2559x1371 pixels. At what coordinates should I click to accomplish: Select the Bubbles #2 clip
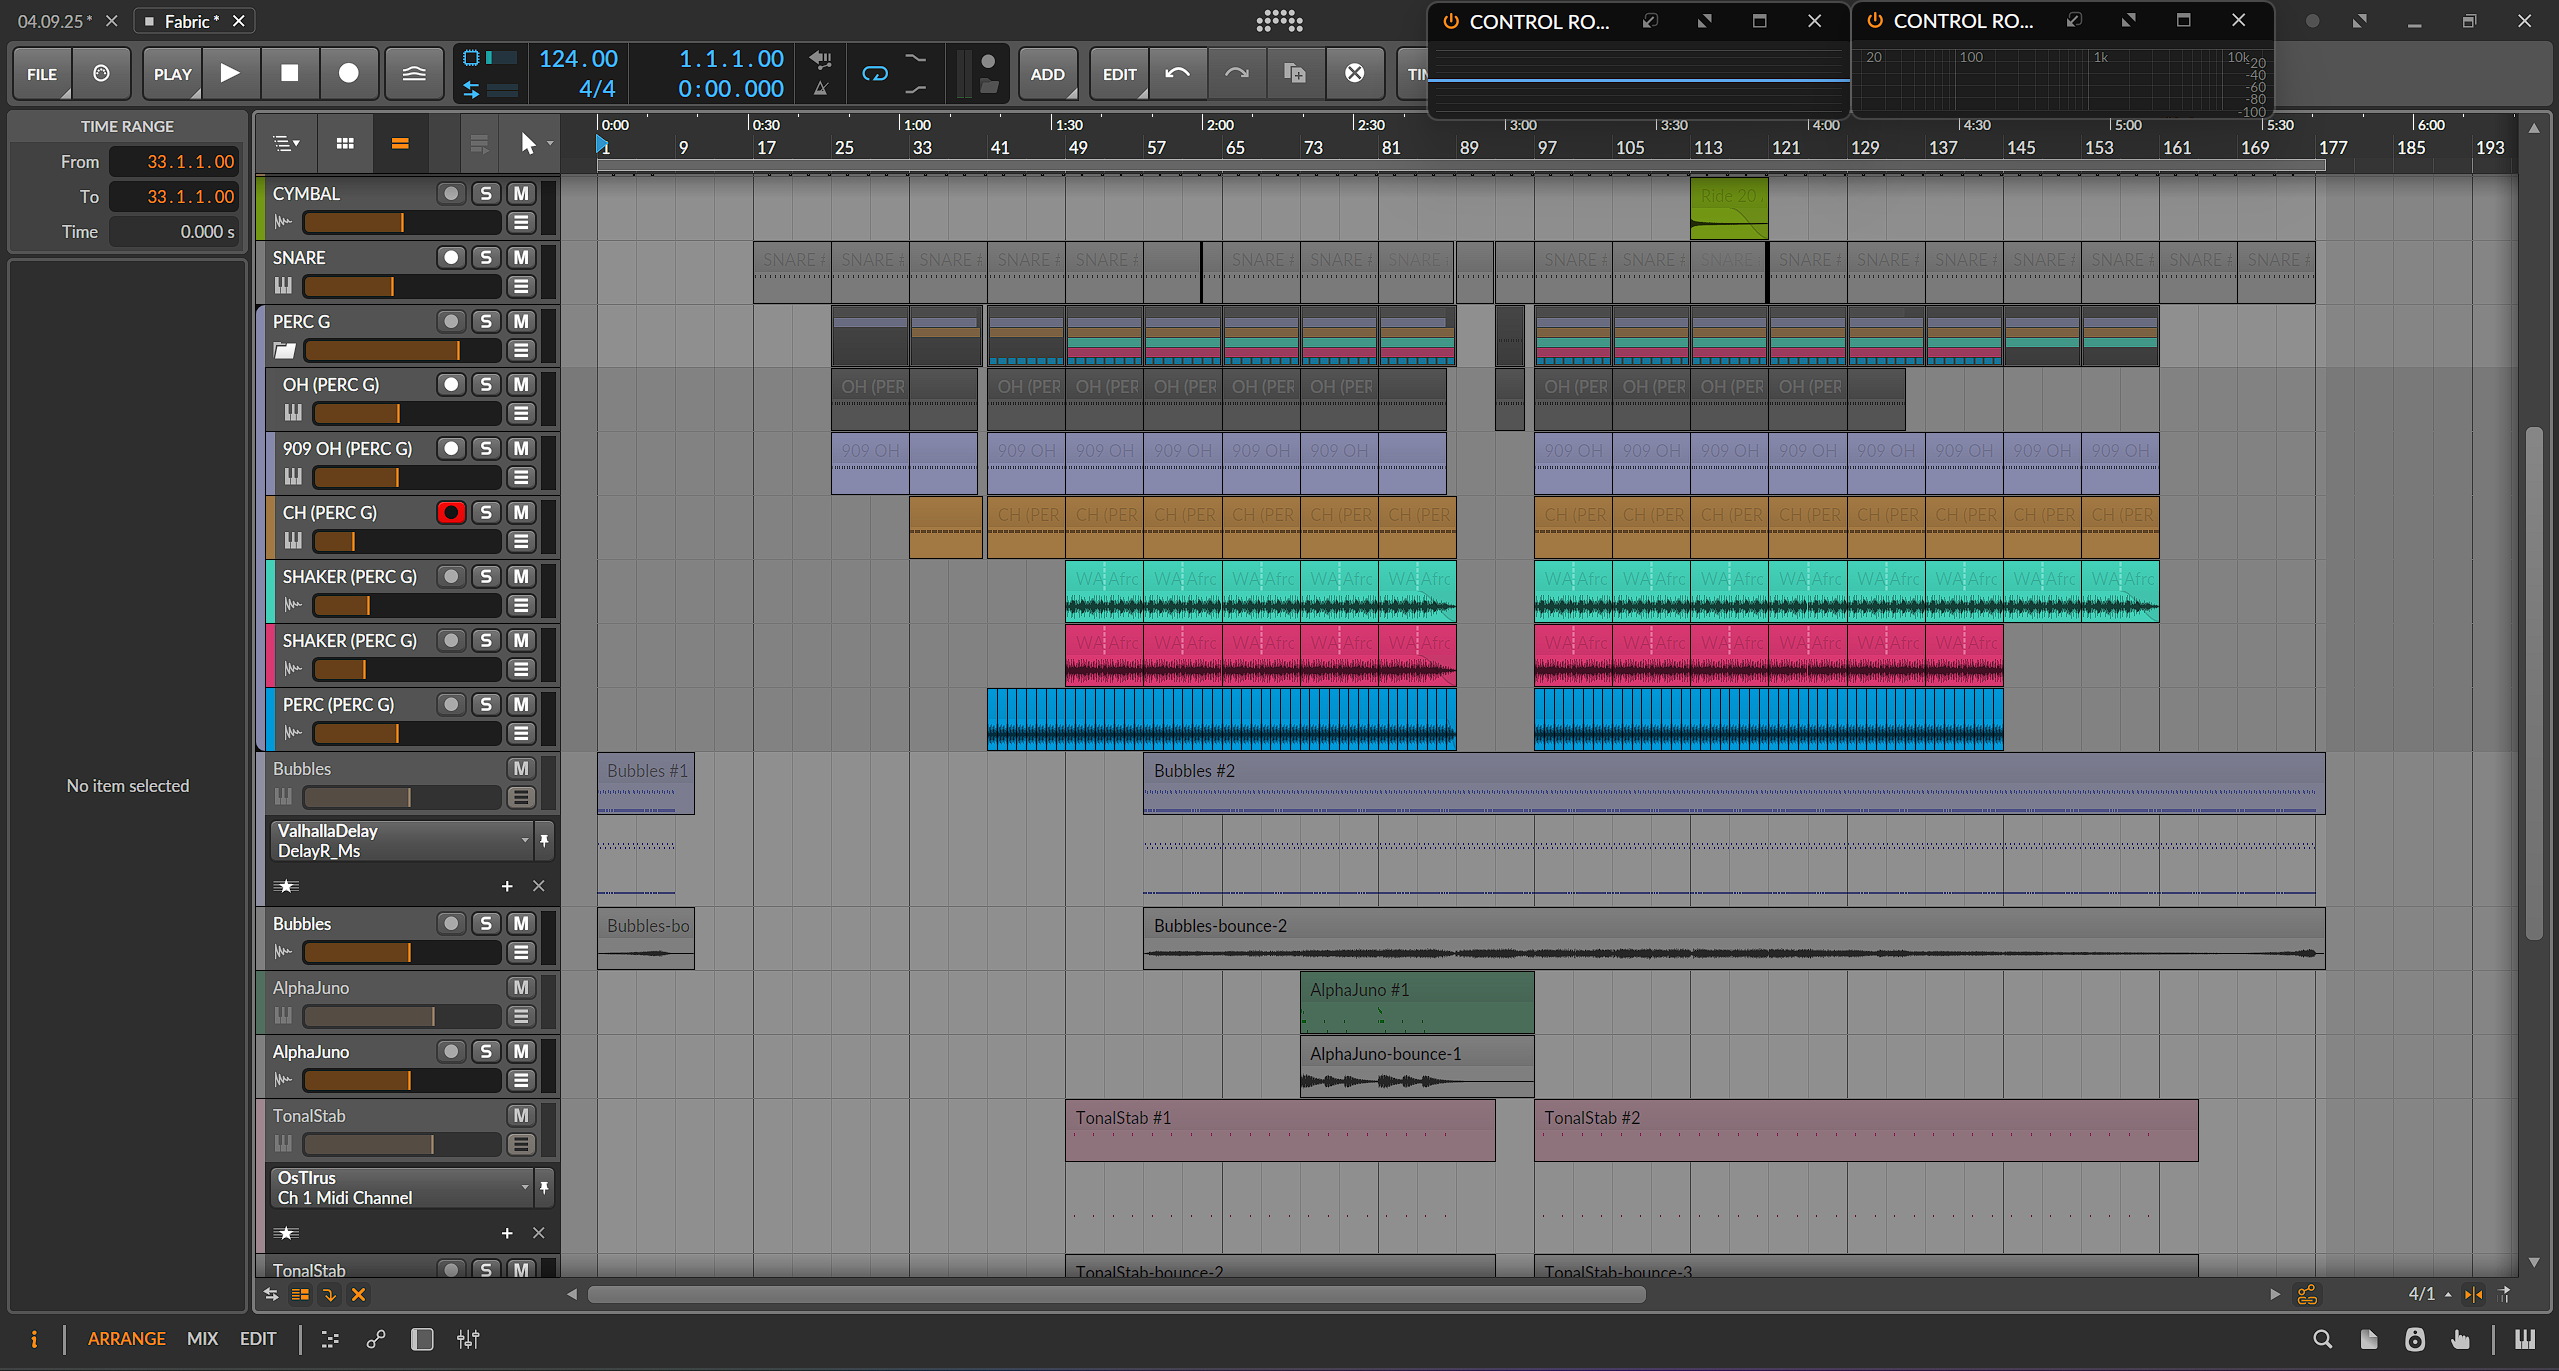tap(1730, 771)
